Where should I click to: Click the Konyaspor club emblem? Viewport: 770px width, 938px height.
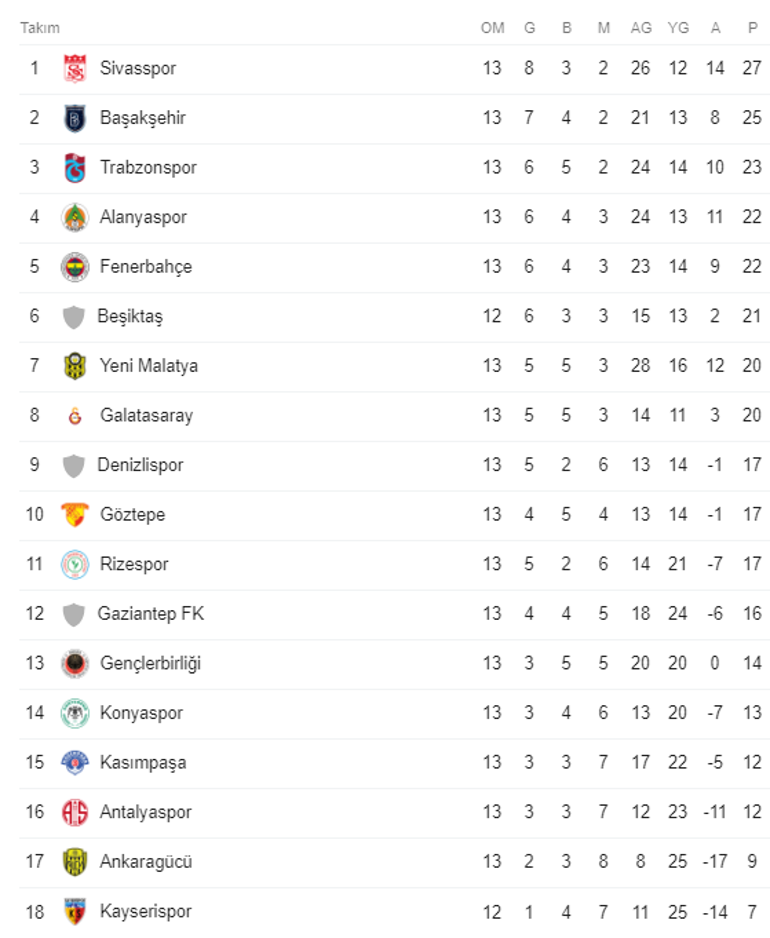(x=75, y=713)
